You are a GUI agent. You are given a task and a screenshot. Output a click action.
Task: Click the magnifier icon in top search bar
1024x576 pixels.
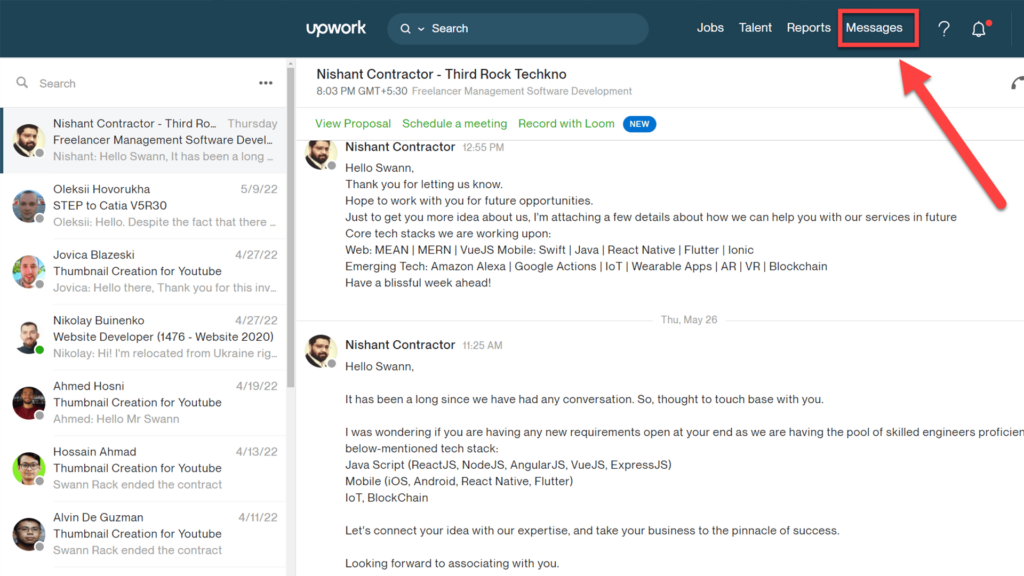406,29
